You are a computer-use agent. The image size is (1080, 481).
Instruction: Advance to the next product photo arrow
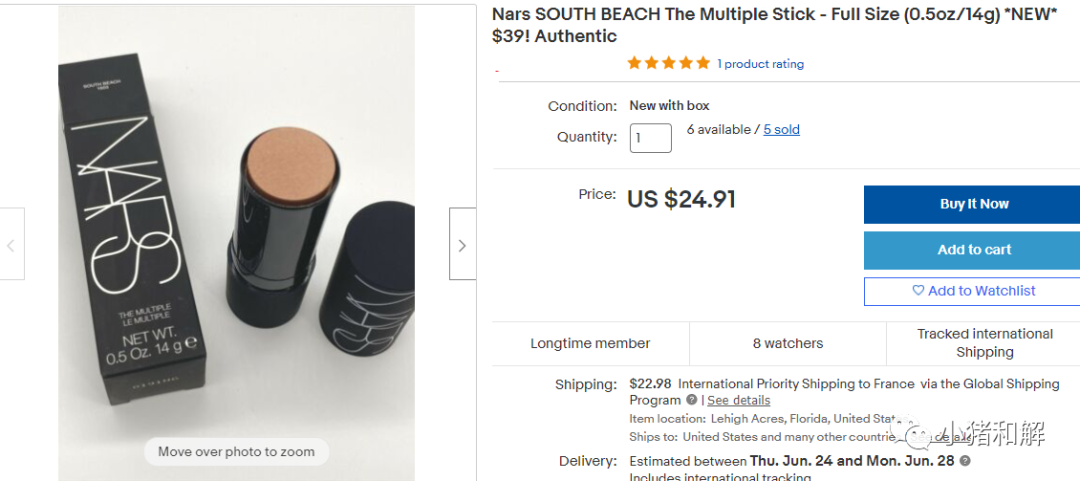[462, 244]
